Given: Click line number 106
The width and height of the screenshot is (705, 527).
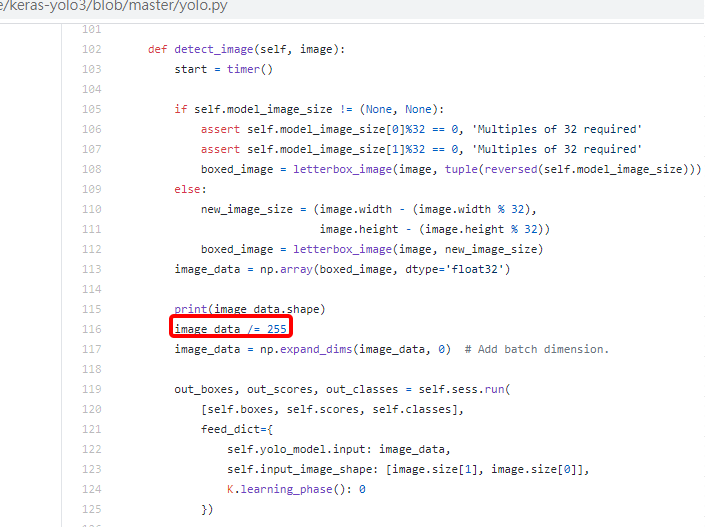Looking at the screenshot, I should (x=92, y=129).
